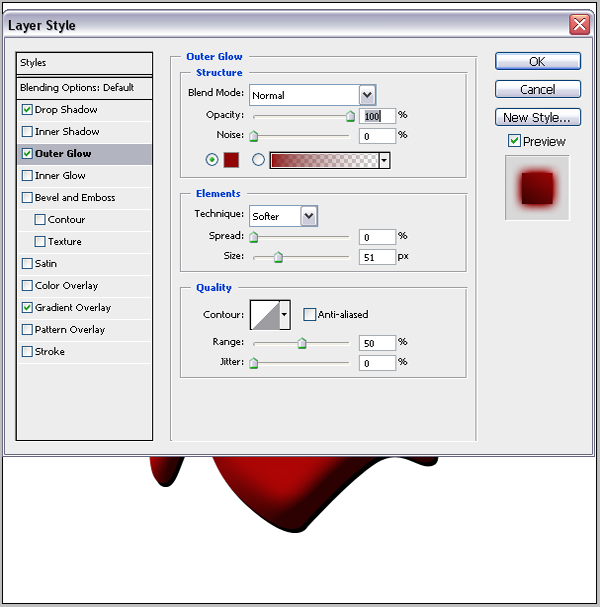Screen dimensions: 600x607
Task: Enable the Contour sub-option checkbox
Action: click(40, 220)
